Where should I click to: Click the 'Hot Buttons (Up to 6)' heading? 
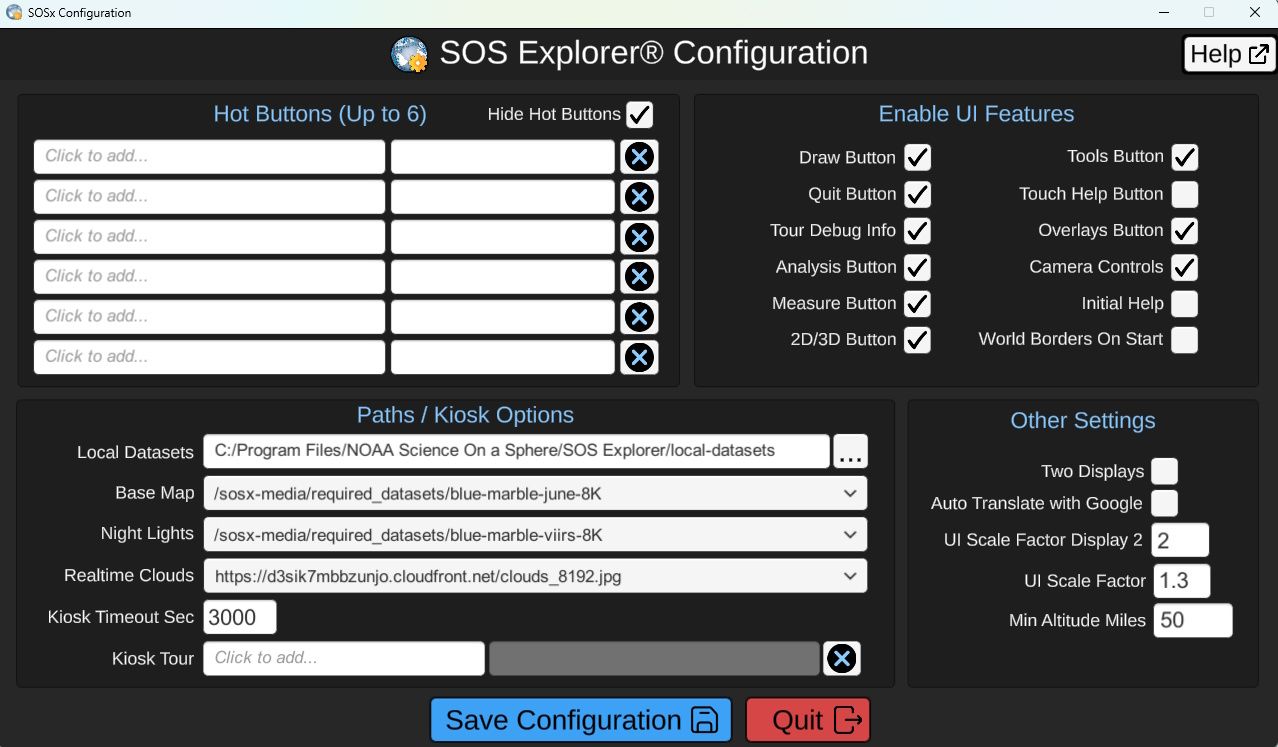click(320, 114)
